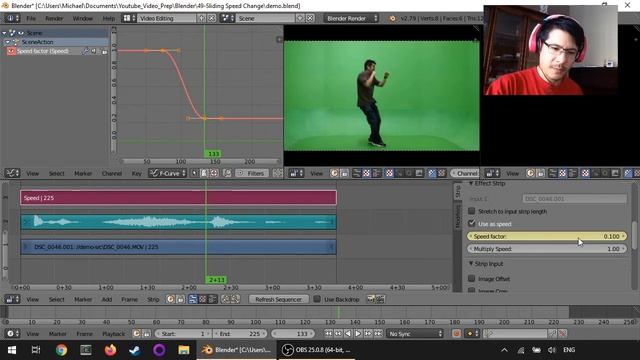Enable the Use Backdrop checkbox

pos(317,300)
